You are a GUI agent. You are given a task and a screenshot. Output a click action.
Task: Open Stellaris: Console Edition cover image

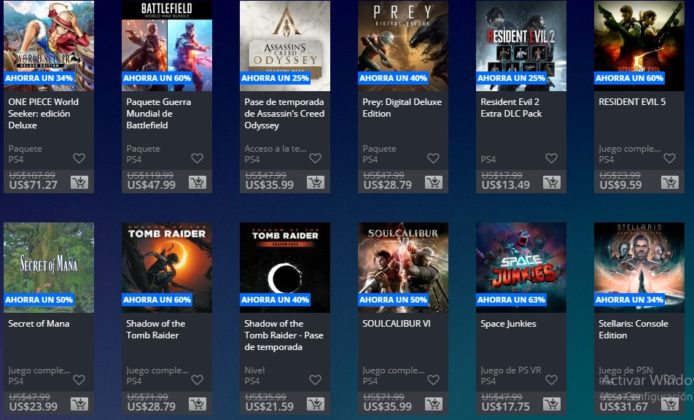coord(639,267)
